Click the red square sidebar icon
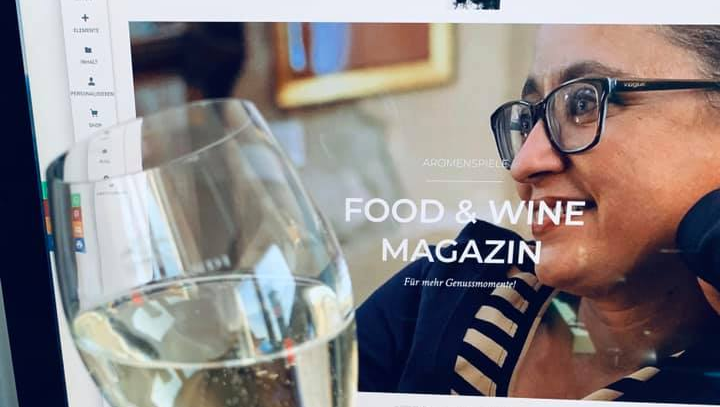The width and height of the screenshot is (720, 407). [x=77, y=214]
